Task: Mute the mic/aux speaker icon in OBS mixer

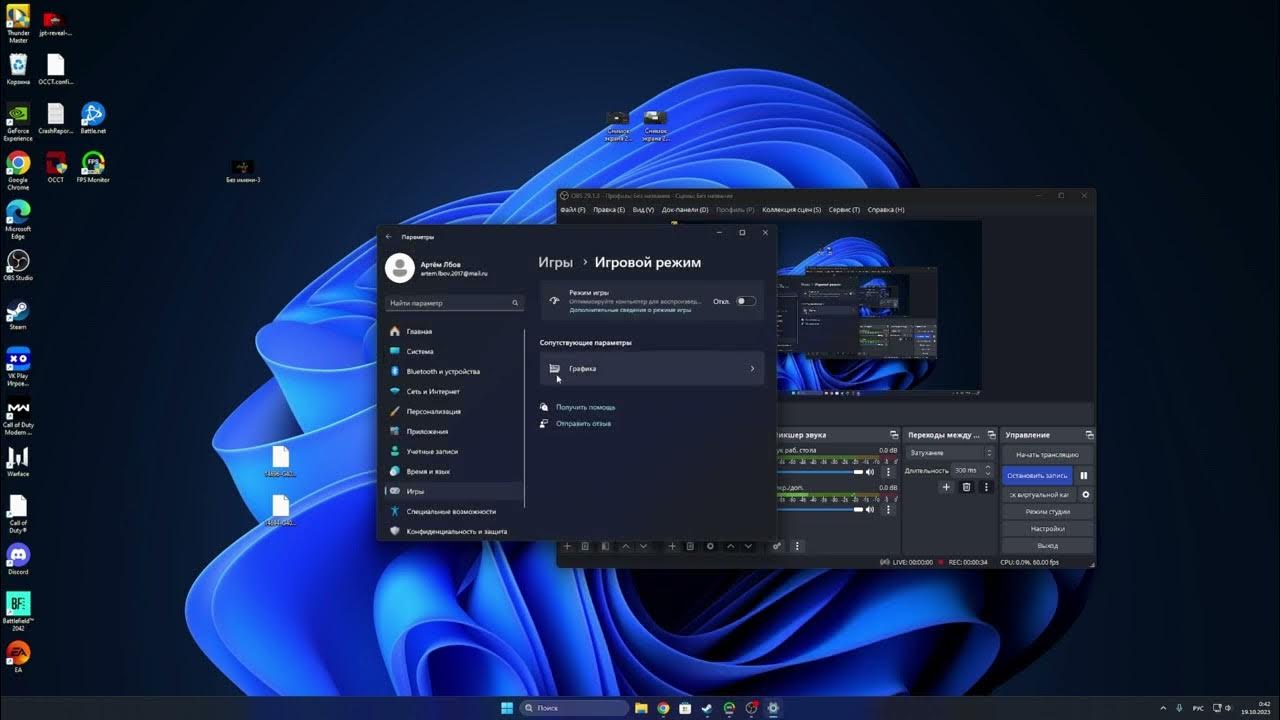Action: pyautogui.click(x=870, y=509)
